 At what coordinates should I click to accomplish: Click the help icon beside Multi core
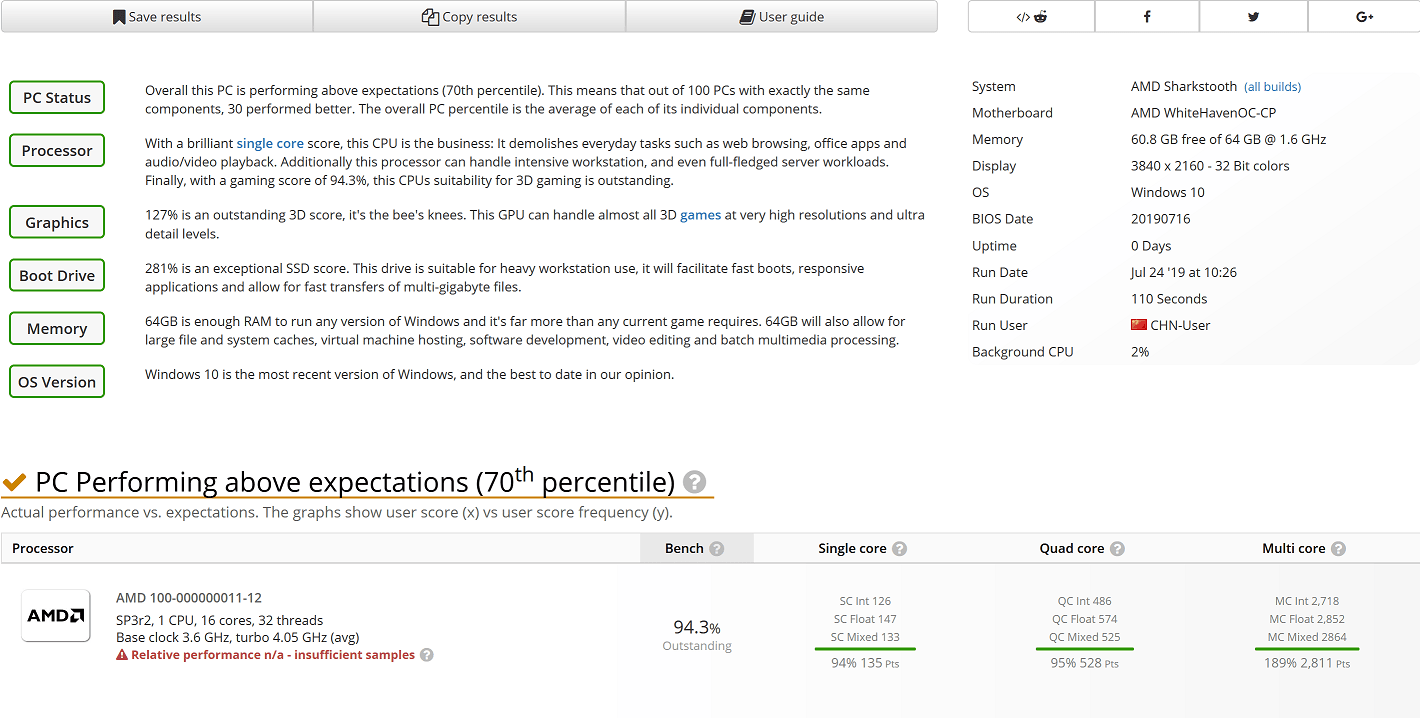[1338, 549]
